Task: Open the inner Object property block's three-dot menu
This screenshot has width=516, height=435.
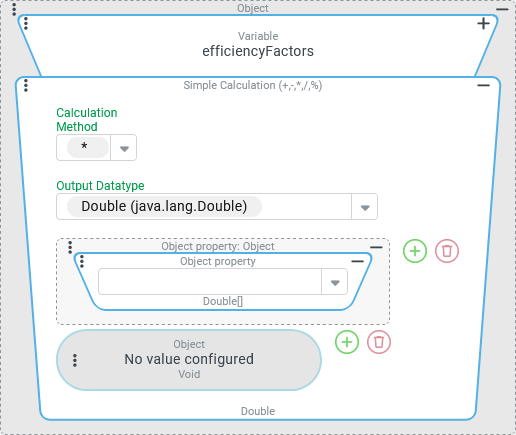Action: click(82, 261)
